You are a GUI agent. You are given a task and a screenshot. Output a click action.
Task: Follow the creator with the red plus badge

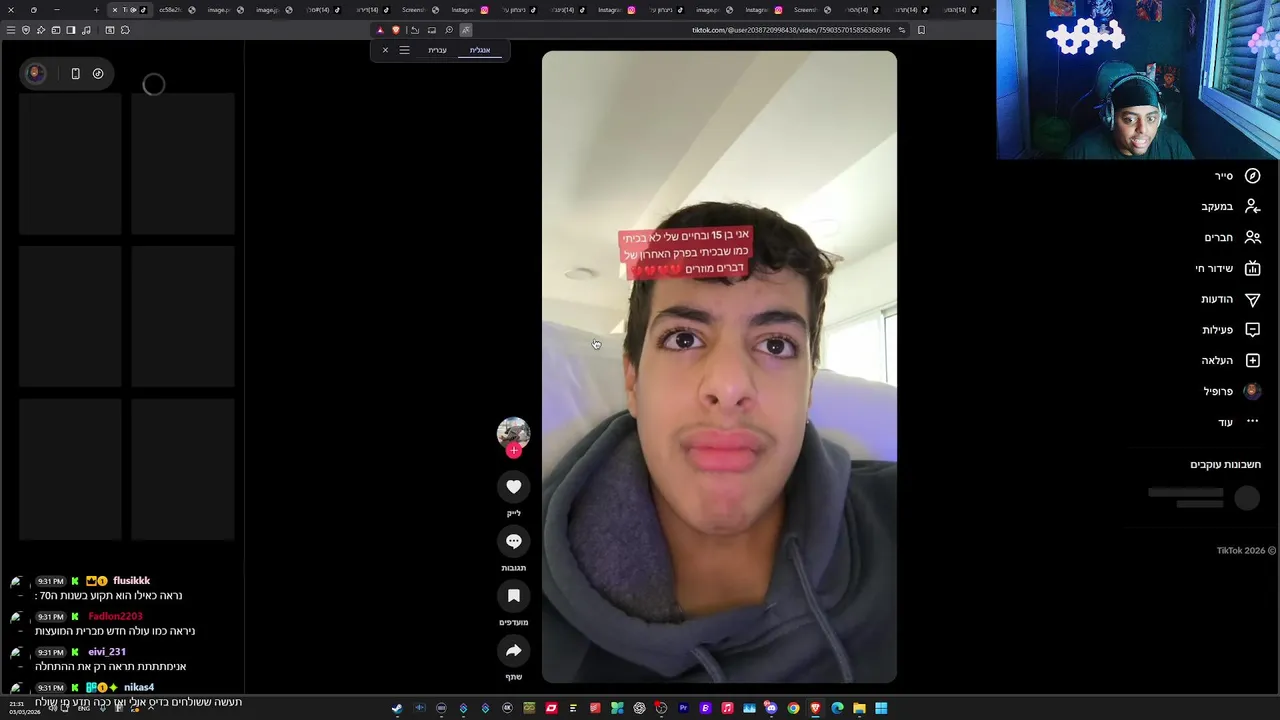pyautogui.click(x=513, y=451)
